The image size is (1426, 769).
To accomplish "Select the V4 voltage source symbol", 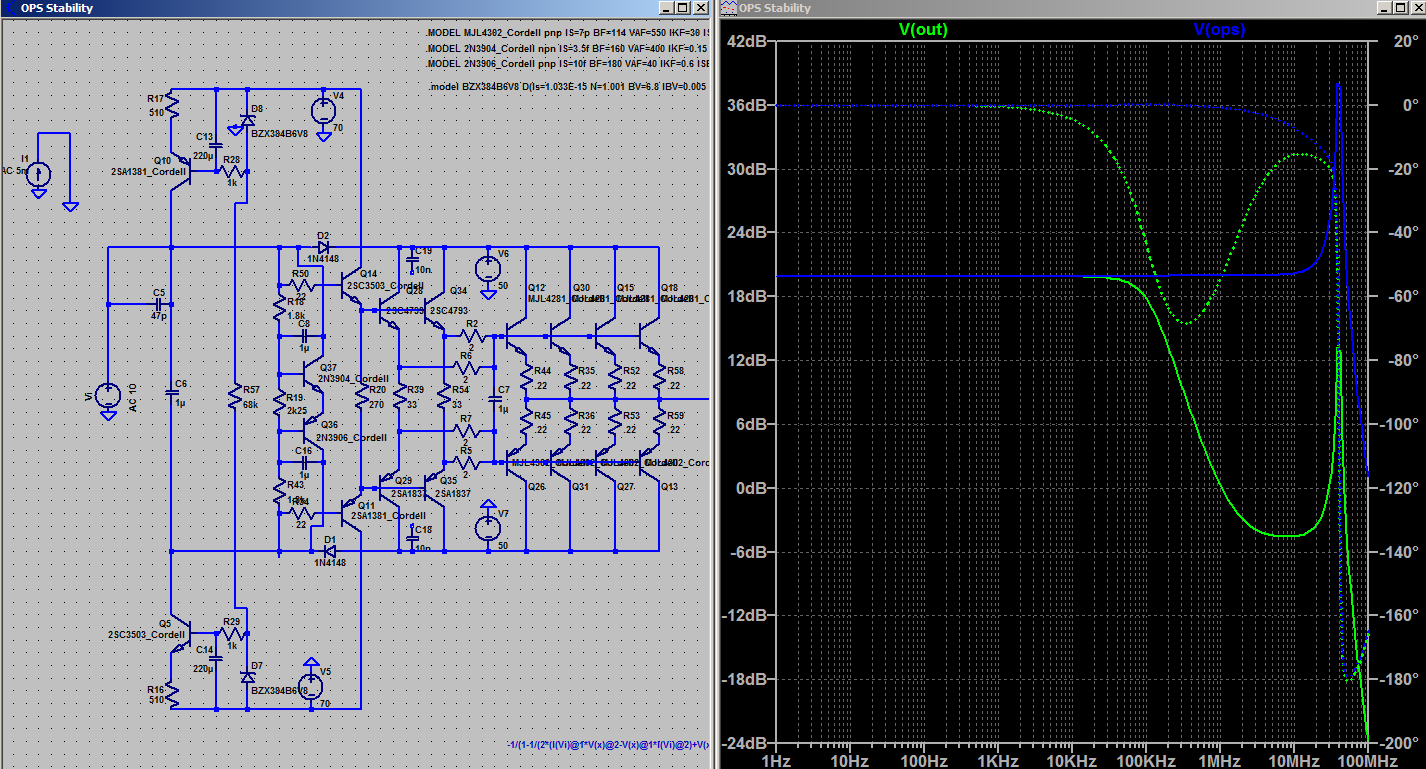I will point(323,110).
